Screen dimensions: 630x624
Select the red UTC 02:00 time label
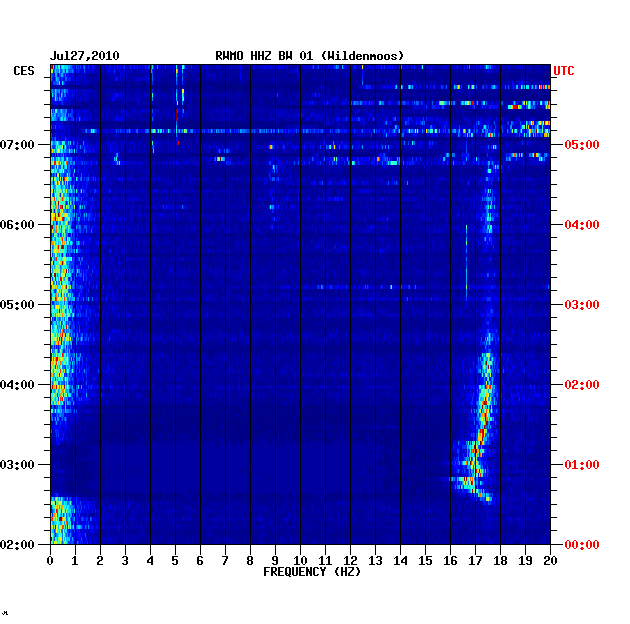(x=582, y=385)
